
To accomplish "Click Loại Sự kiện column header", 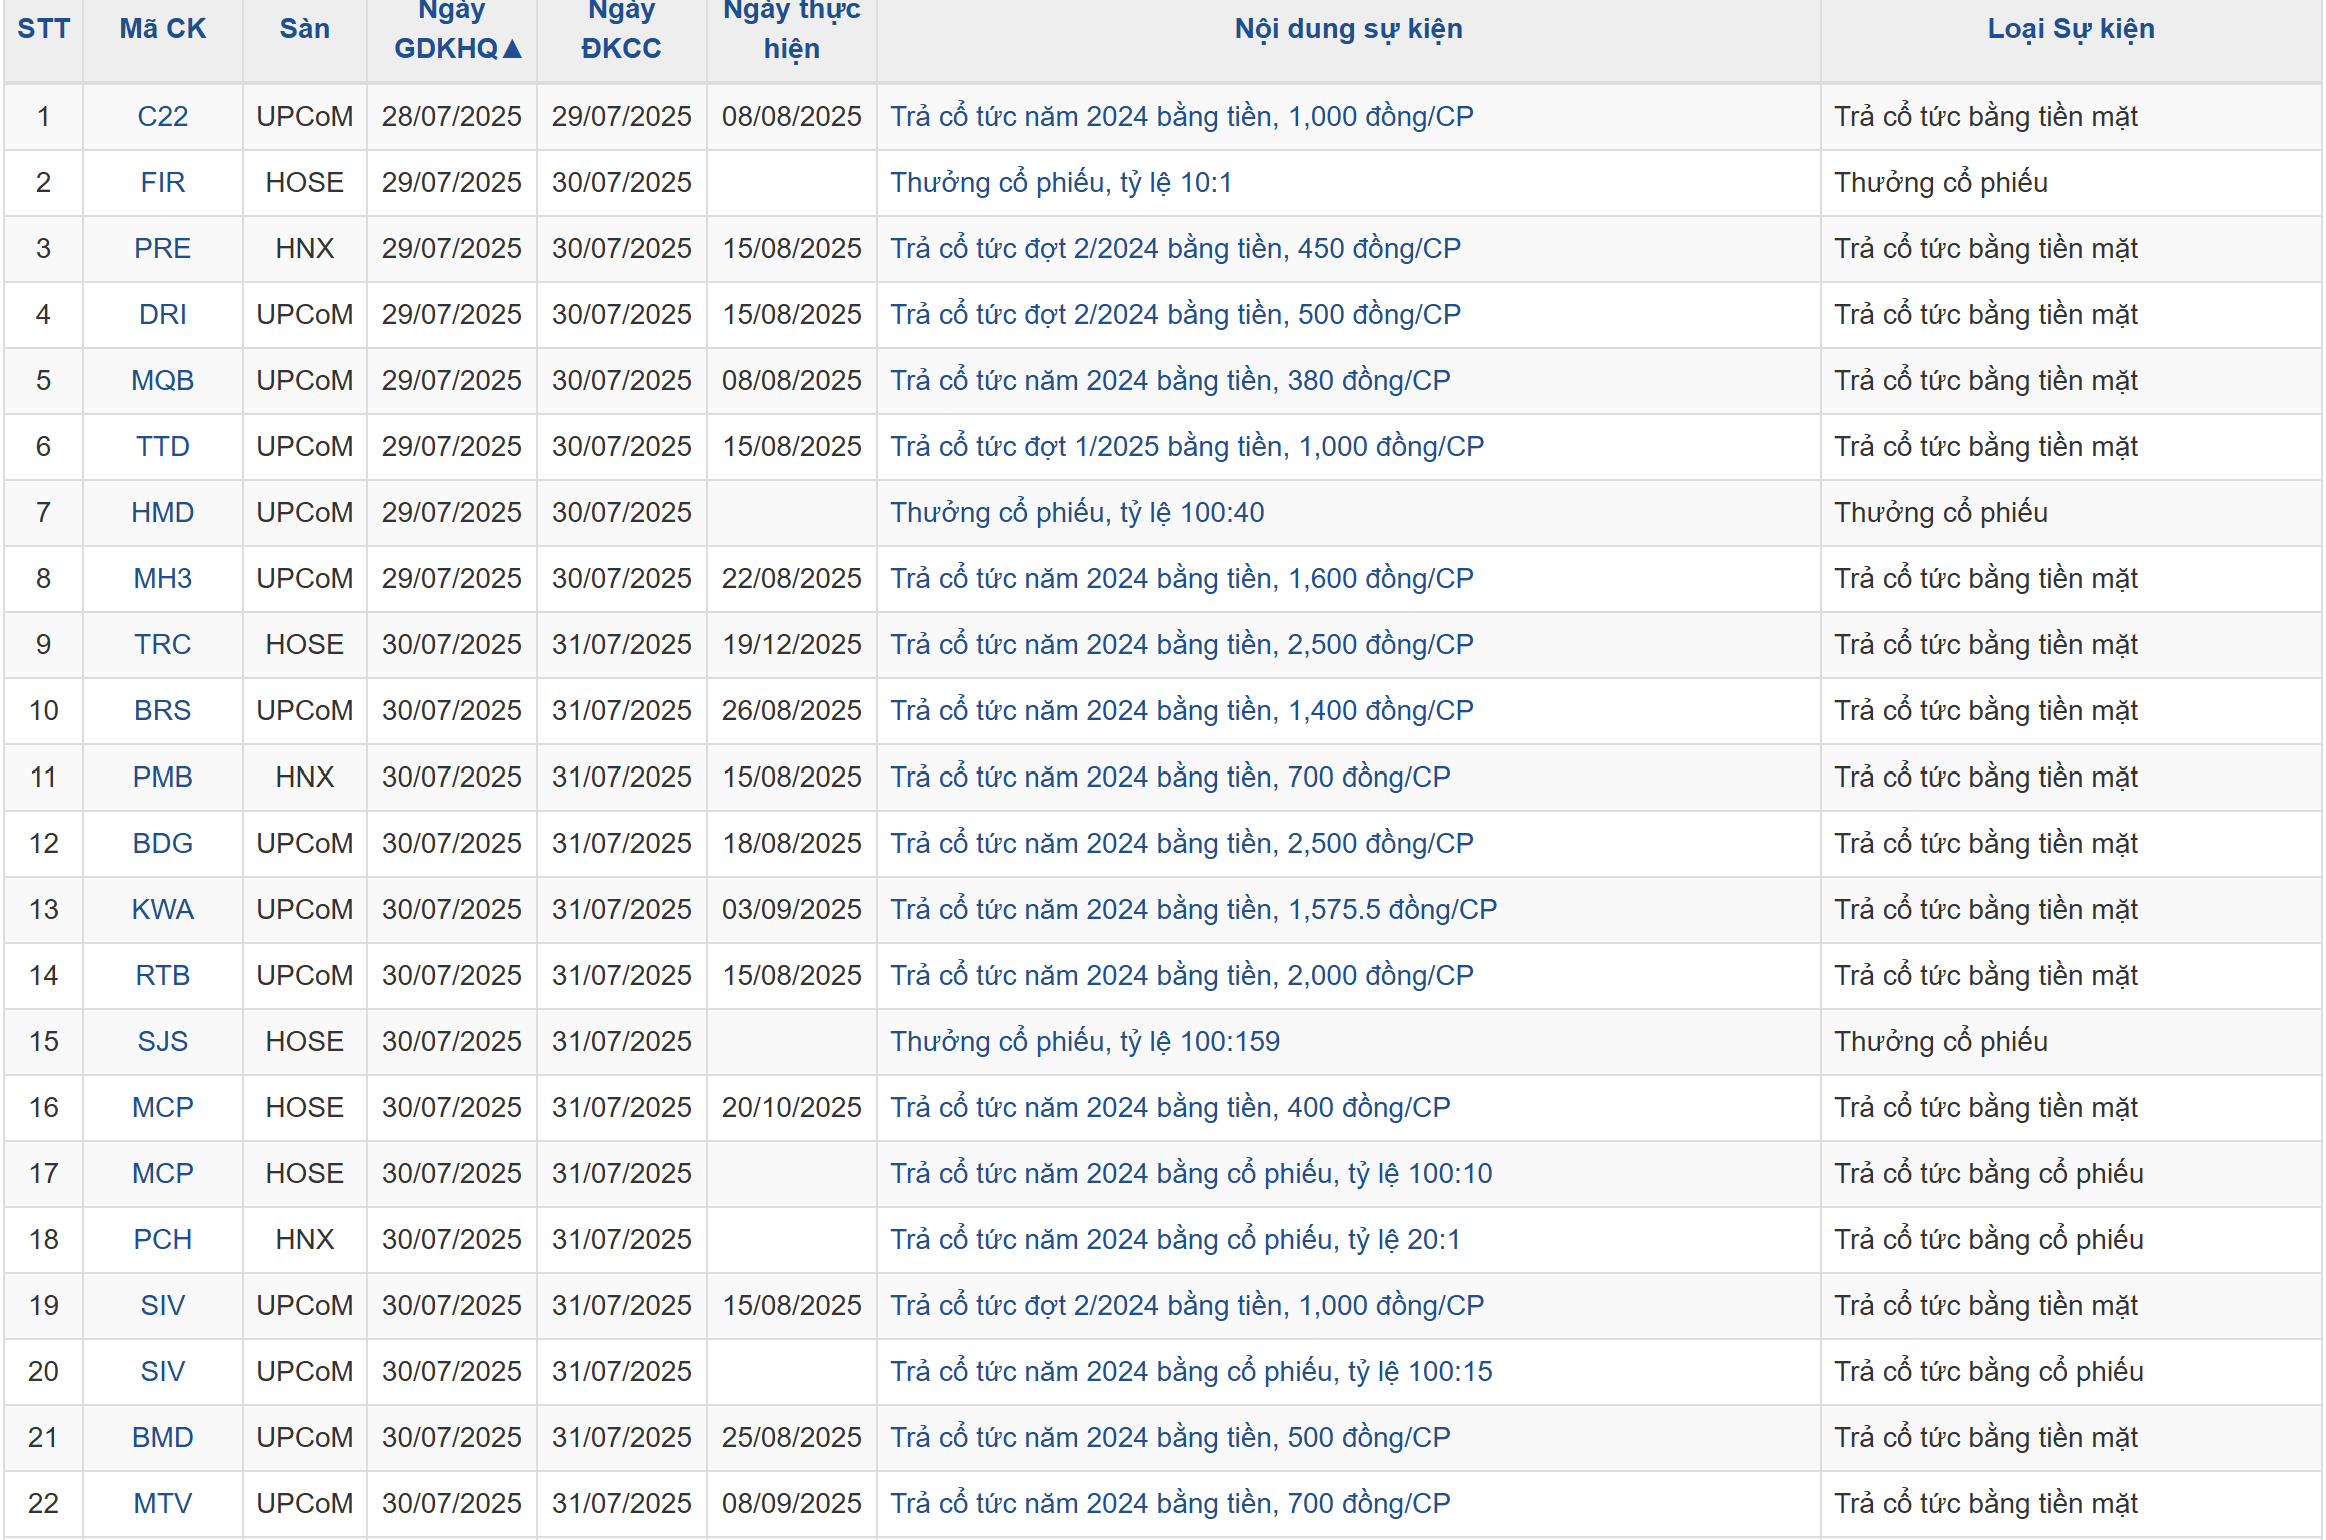I will click(2071, 29).
